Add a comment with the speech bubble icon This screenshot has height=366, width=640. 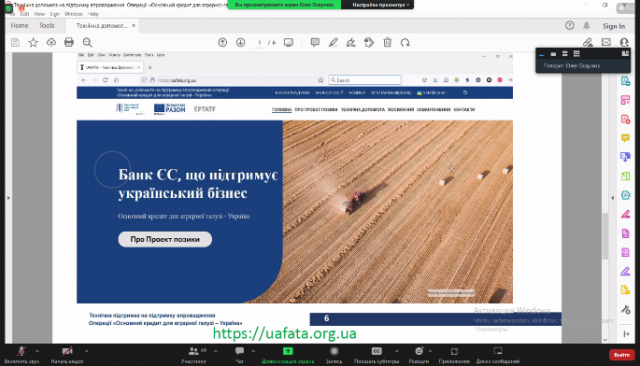pos(315,42)
